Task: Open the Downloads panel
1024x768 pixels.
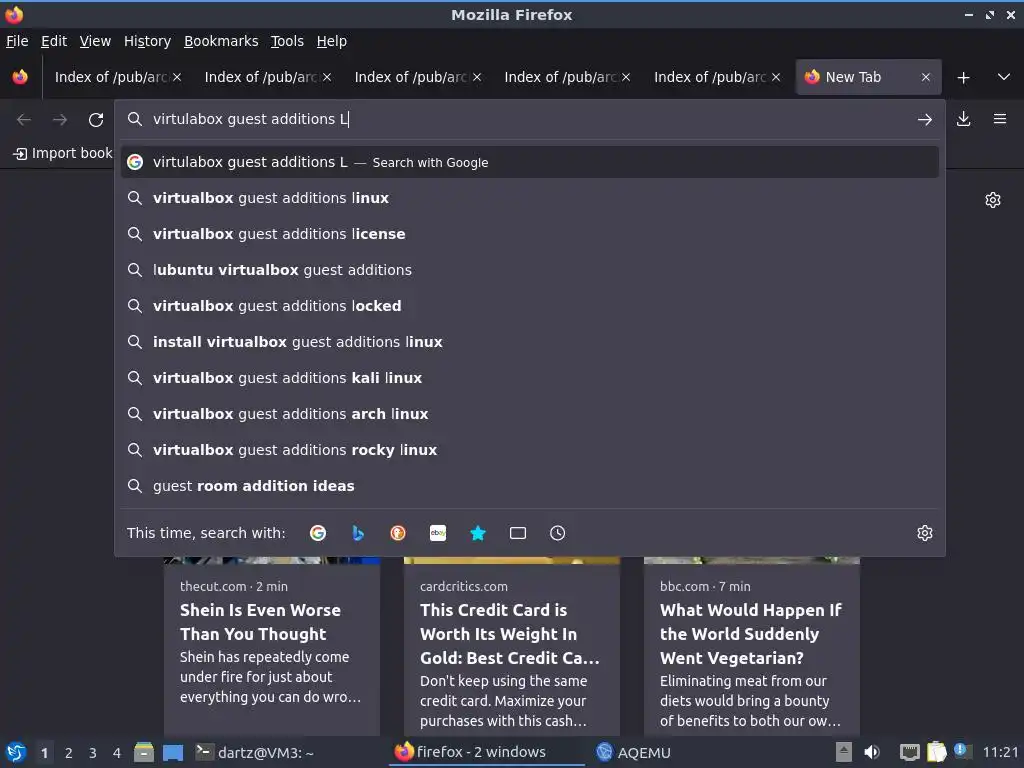Action: point(963,119)
